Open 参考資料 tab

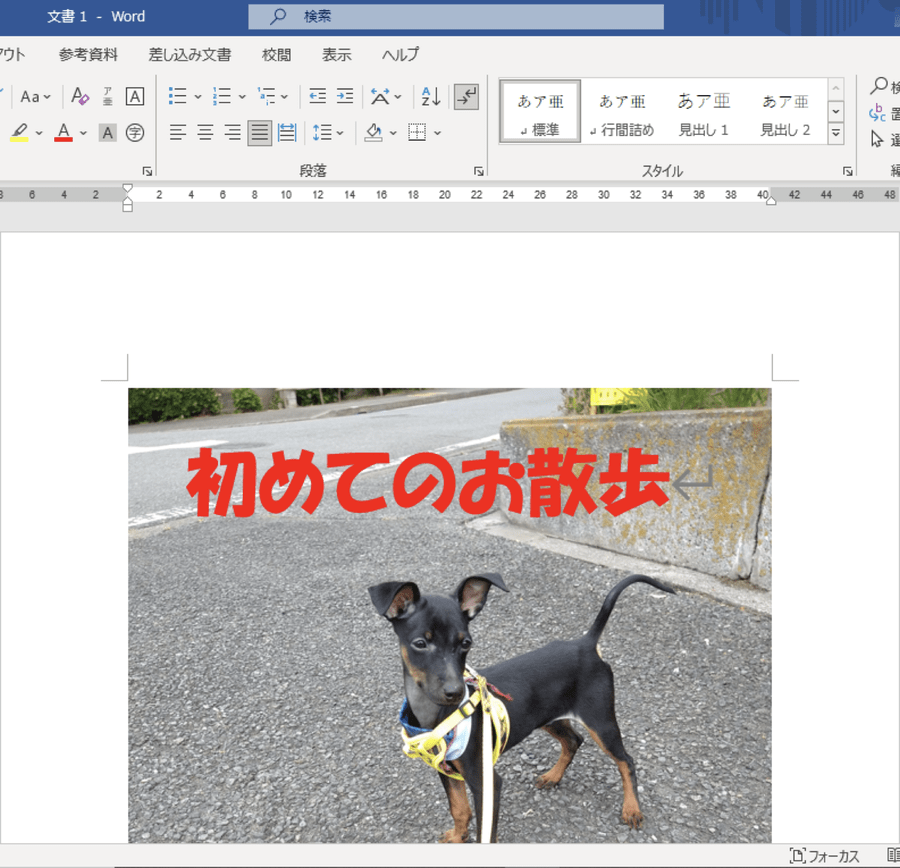click(x=88, y=55)
